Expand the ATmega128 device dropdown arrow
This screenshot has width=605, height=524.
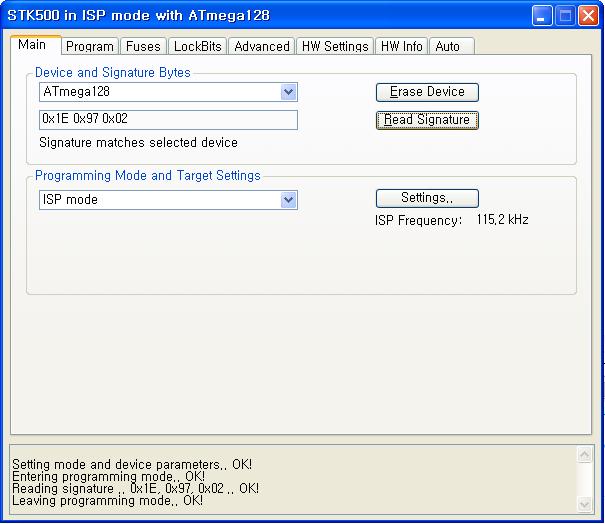[288, 92]
